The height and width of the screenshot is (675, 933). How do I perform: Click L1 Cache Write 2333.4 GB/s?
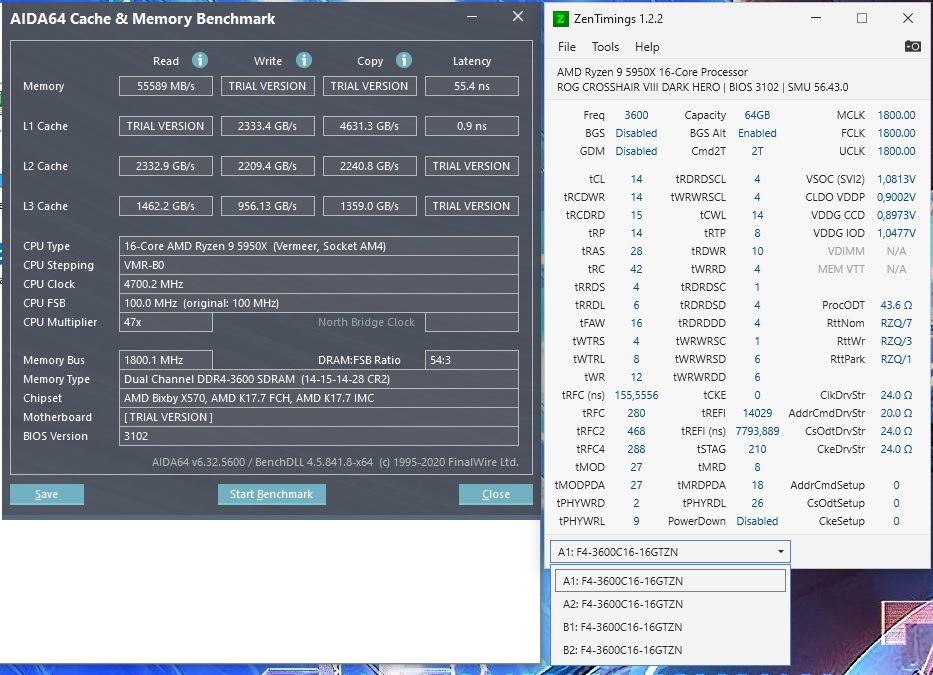(x=268, y=126)
